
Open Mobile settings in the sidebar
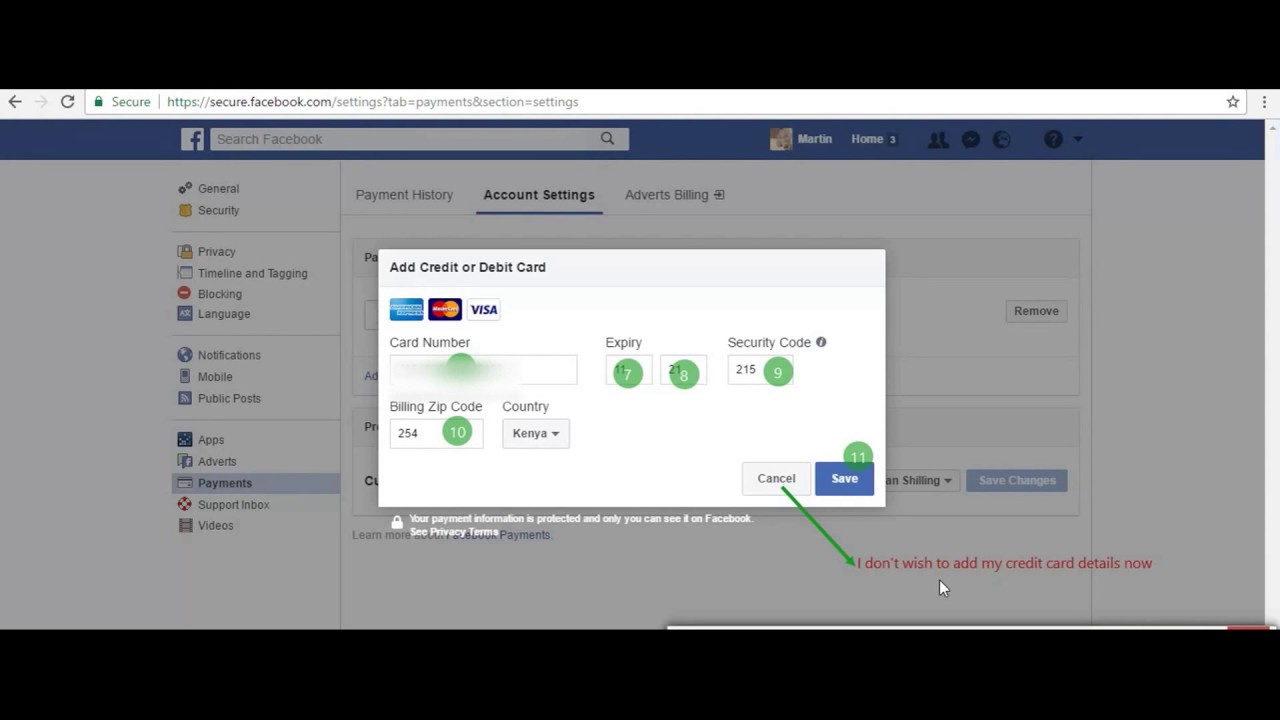pos(215,377)
